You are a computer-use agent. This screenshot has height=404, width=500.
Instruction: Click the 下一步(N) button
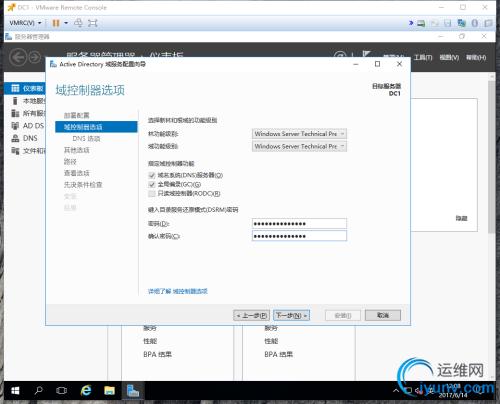pos(291,315)
